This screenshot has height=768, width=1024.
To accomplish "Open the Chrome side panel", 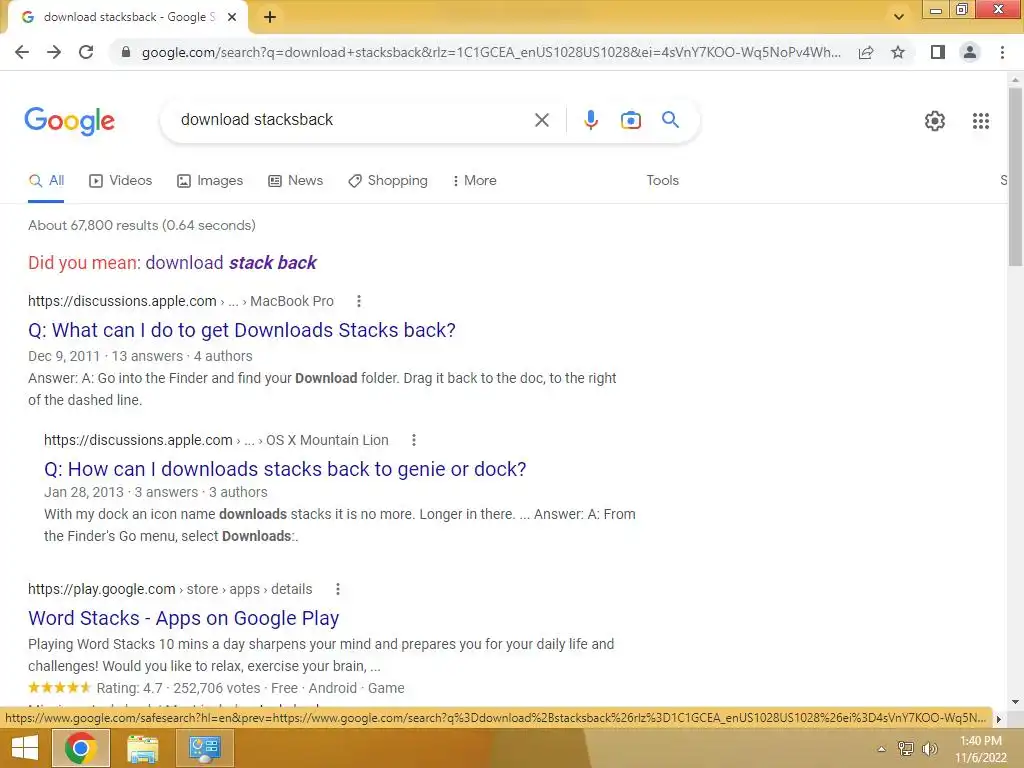I will point(938,52).
